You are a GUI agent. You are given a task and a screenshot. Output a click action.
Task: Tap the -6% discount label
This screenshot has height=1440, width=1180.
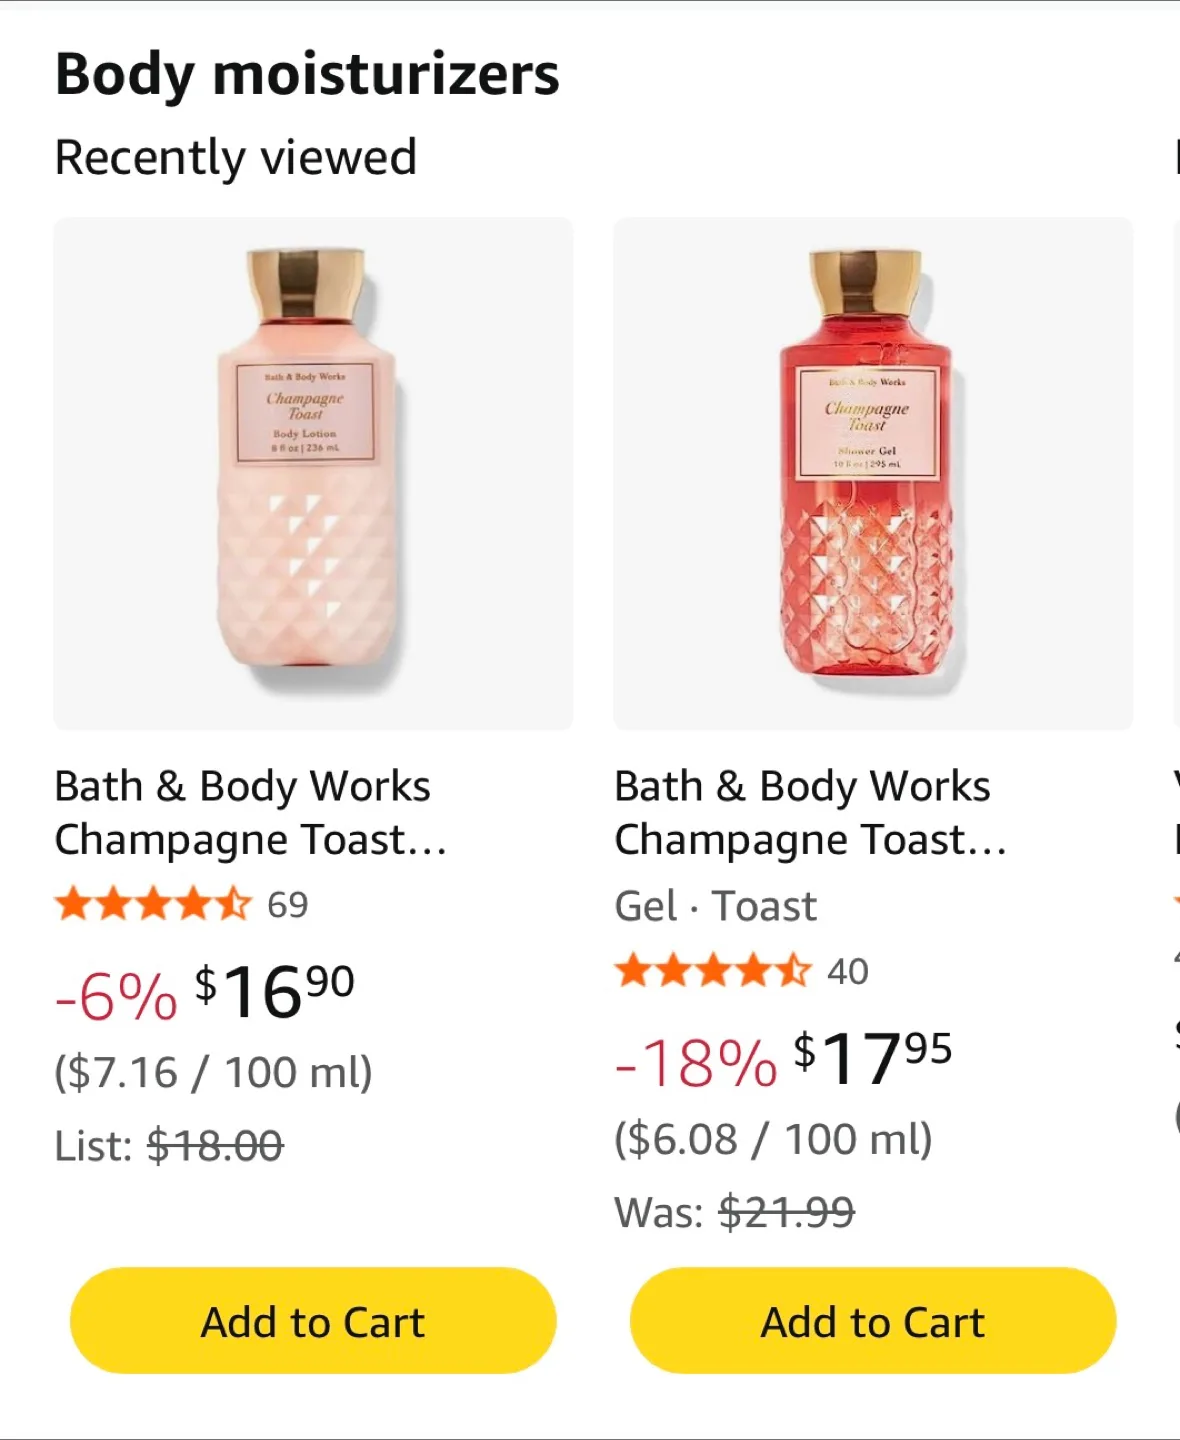(116, 996)
